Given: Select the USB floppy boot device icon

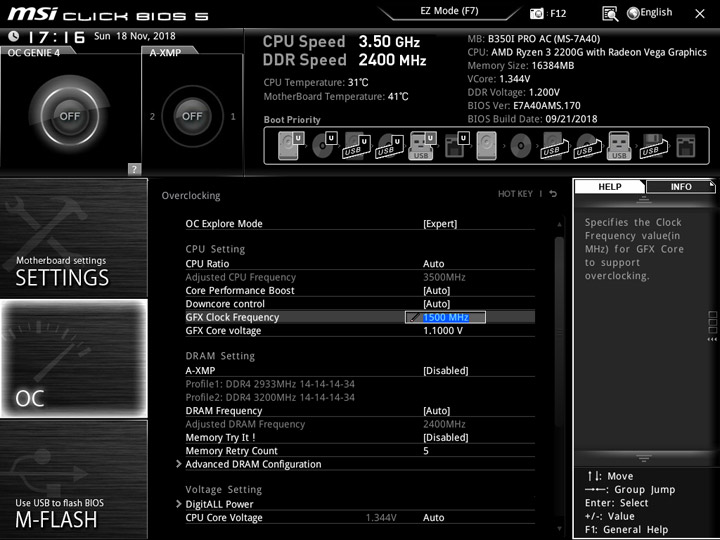Looking at the screenshot, I should pyautogui.click(x=653, y=146).
